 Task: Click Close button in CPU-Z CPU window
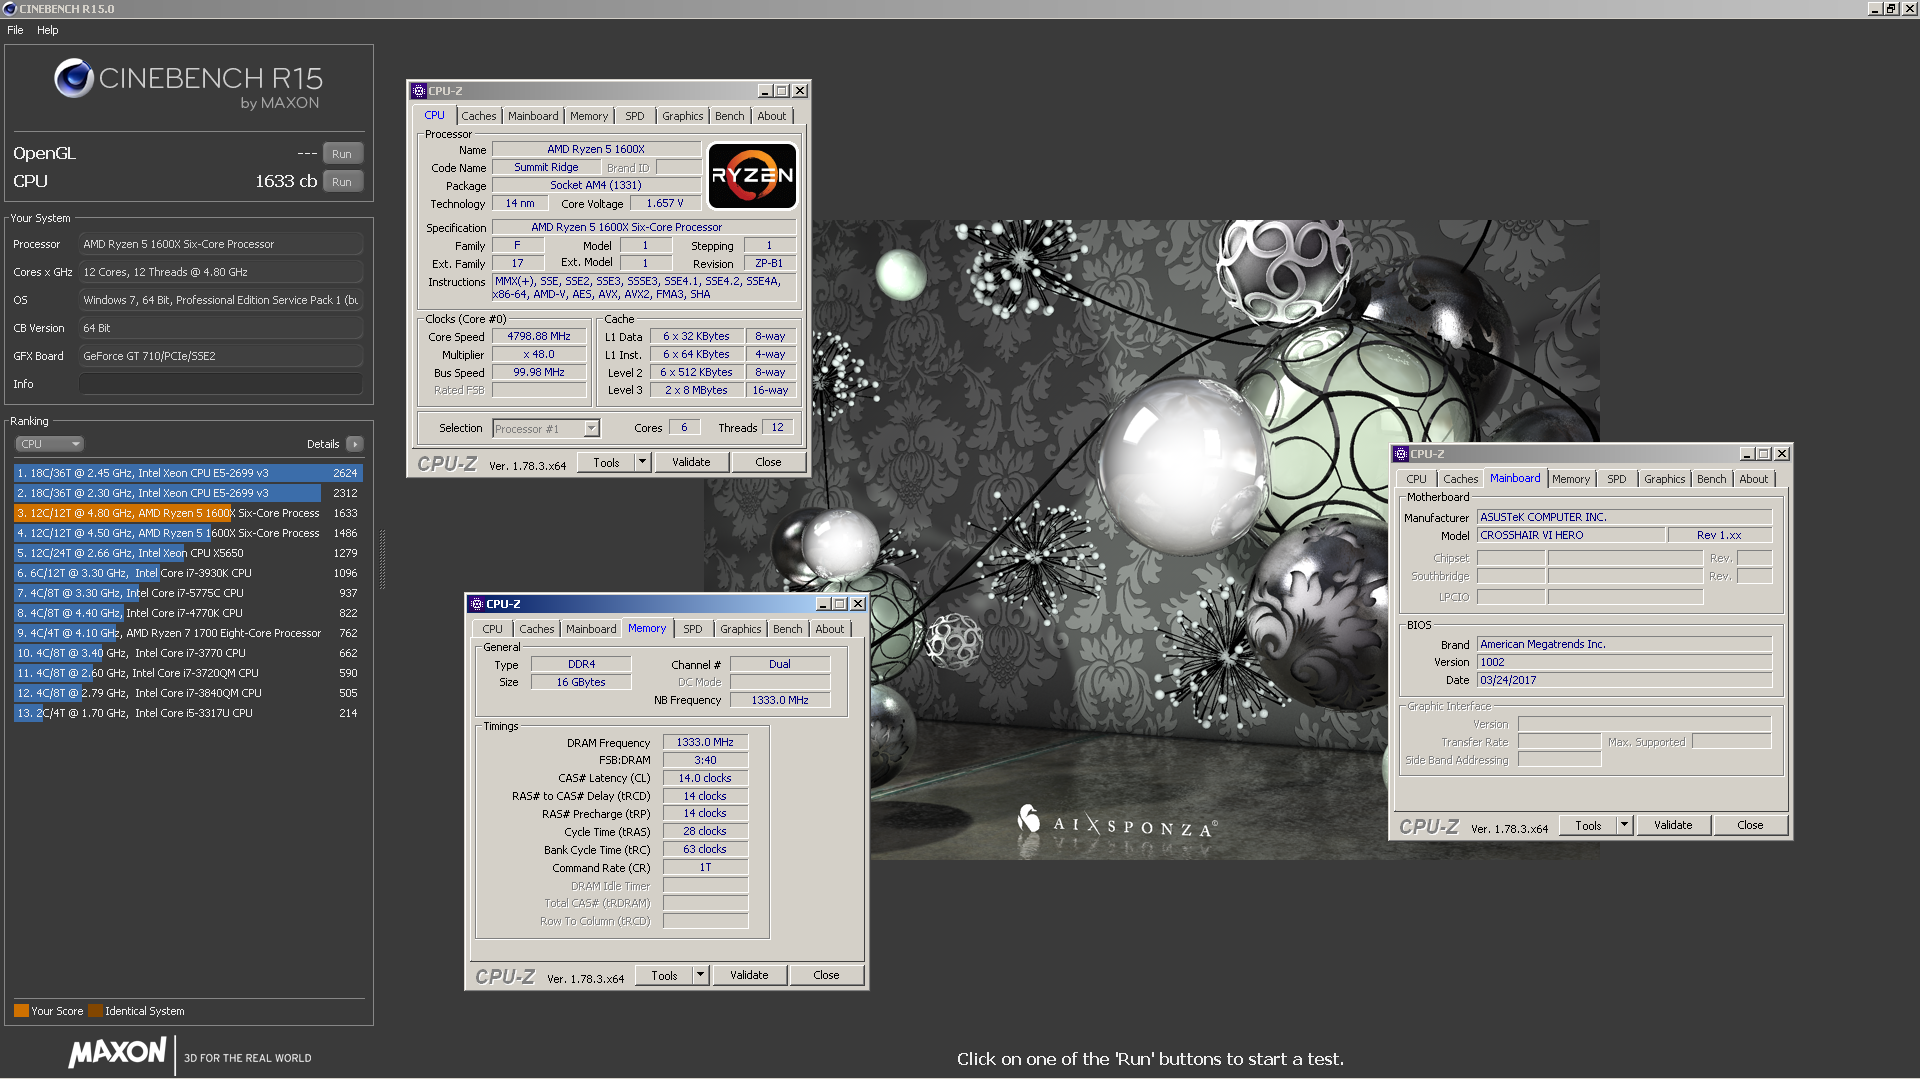point(768,462)
